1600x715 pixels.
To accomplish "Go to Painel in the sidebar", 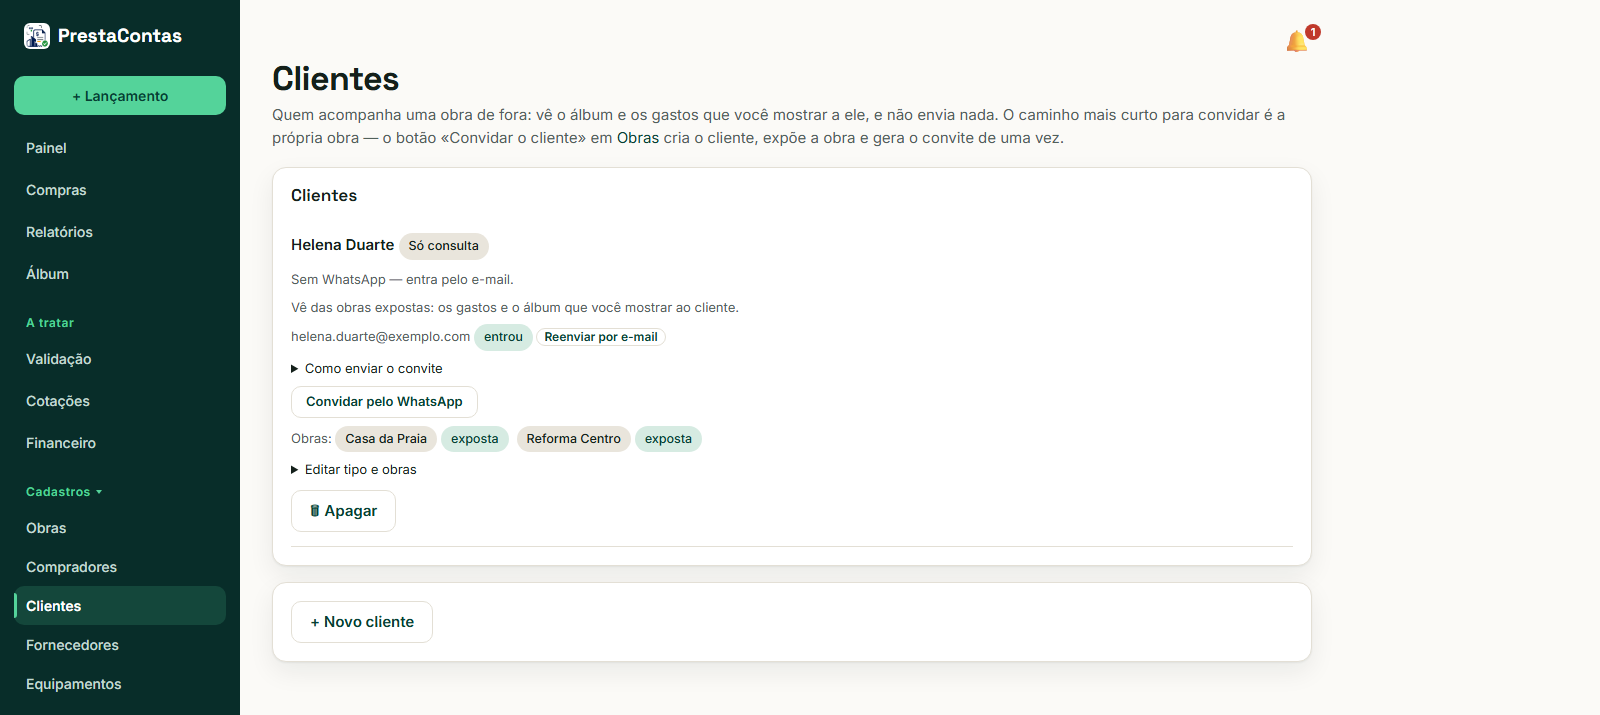I will pos(120,148).
